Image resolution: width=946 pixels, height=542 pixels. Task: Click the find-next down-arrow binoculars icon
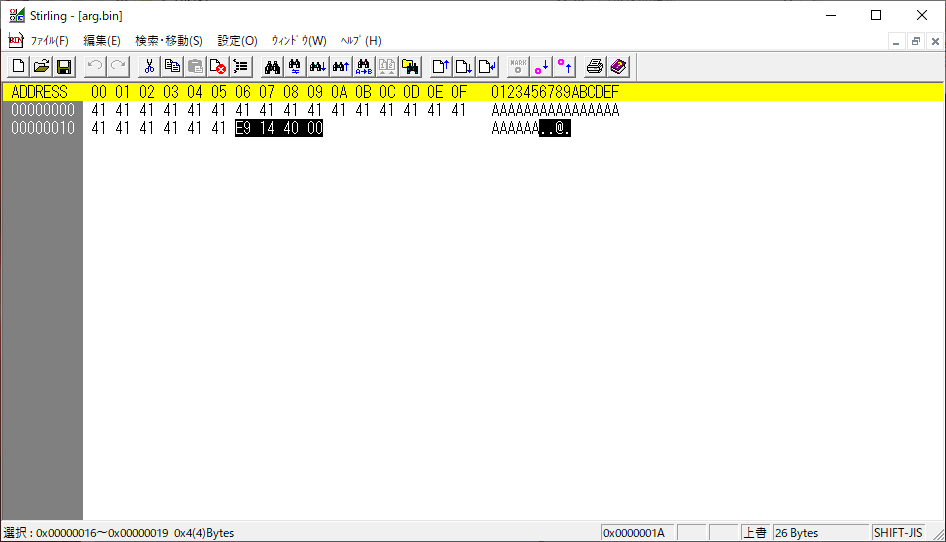coord(318,67)
